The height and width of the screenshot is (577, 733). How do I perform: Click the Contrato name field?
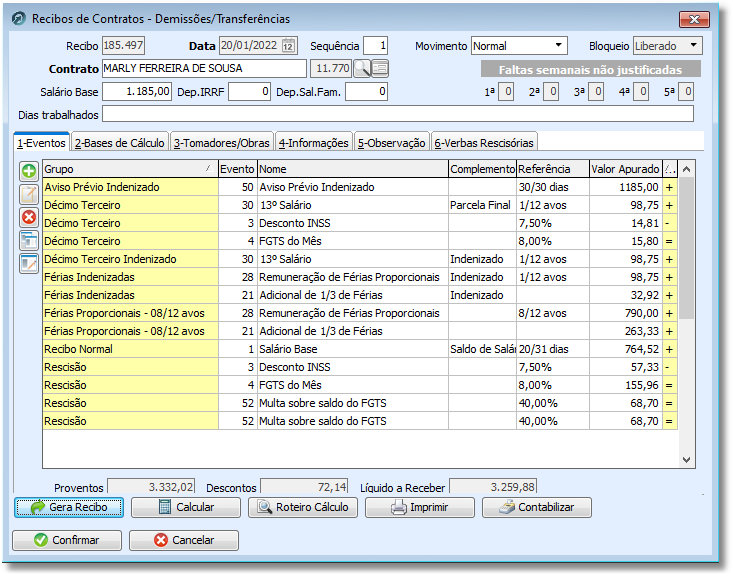(x=204, y=68)
